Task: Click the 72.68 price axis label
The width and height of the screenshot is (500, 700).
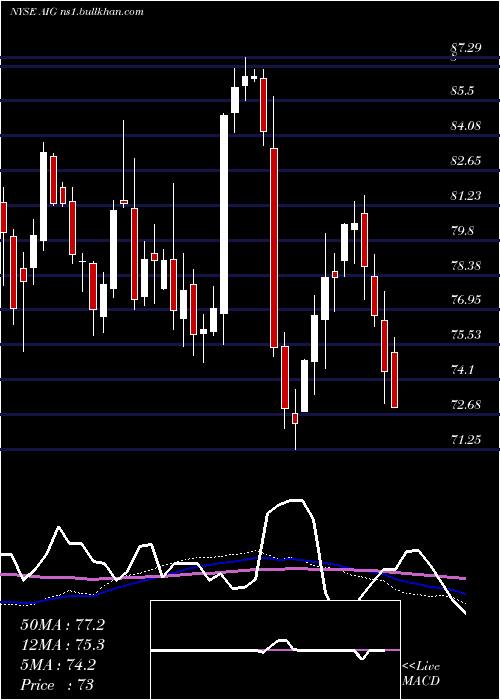Action: (466, 405)
